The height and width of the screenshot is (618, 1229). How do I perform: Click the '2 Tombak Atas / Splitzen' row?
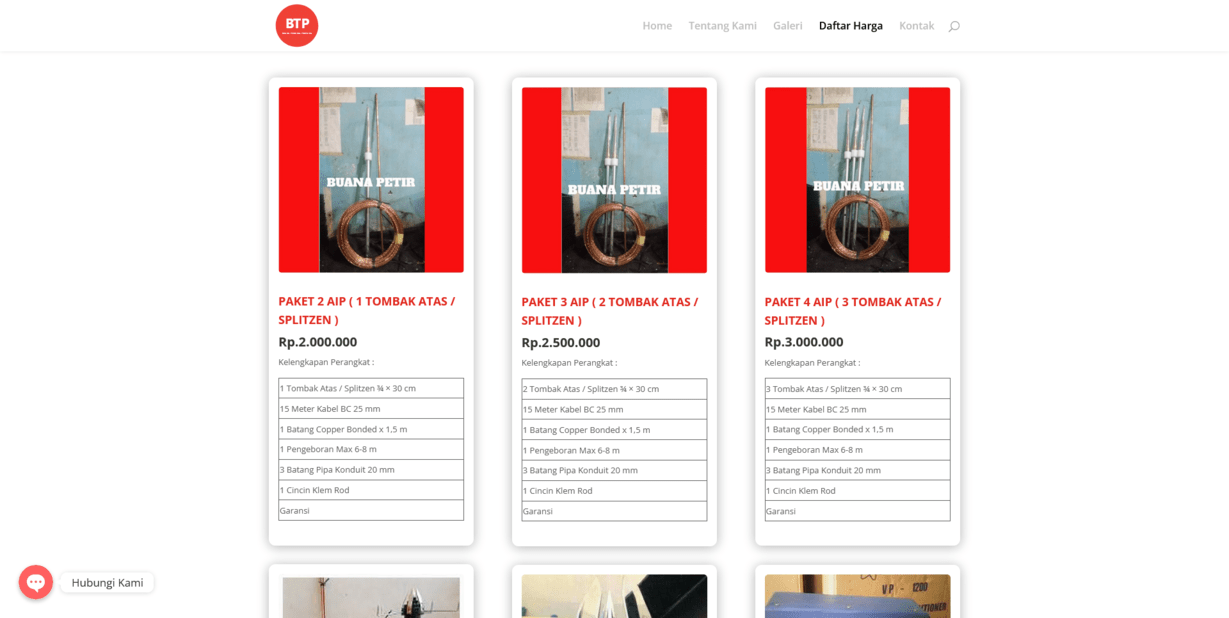coord(614,389)
